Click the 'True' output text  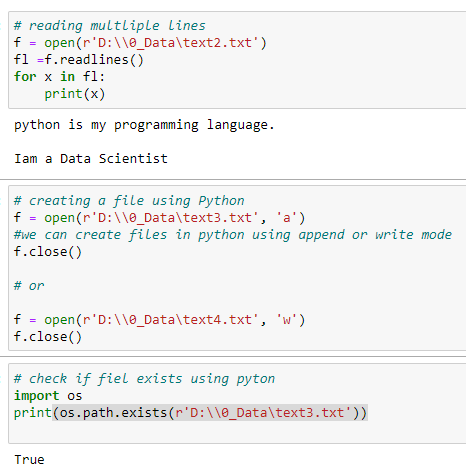(29, 460)
